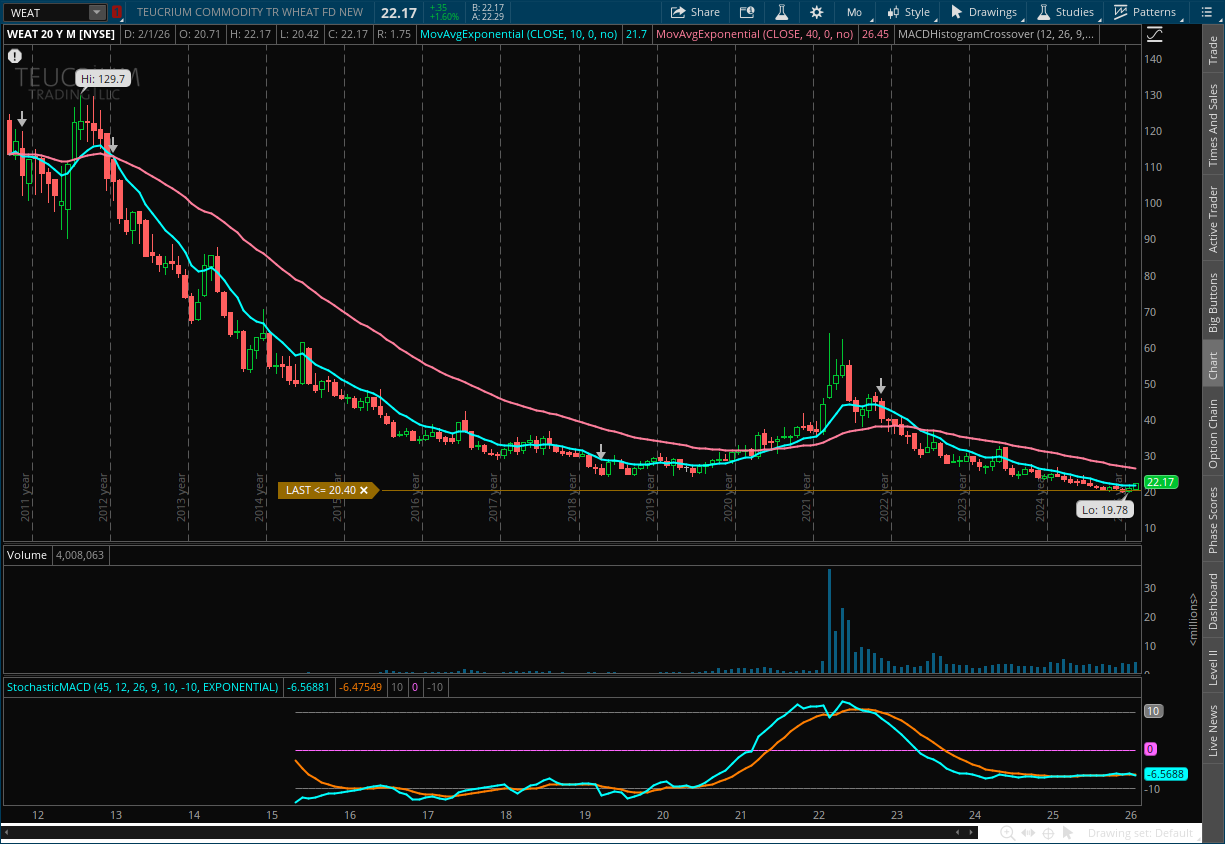The height and width of the screenshot is (844, 1225).
Task: Remove the LAST <= 20.40 alert line
Action: 364,490
